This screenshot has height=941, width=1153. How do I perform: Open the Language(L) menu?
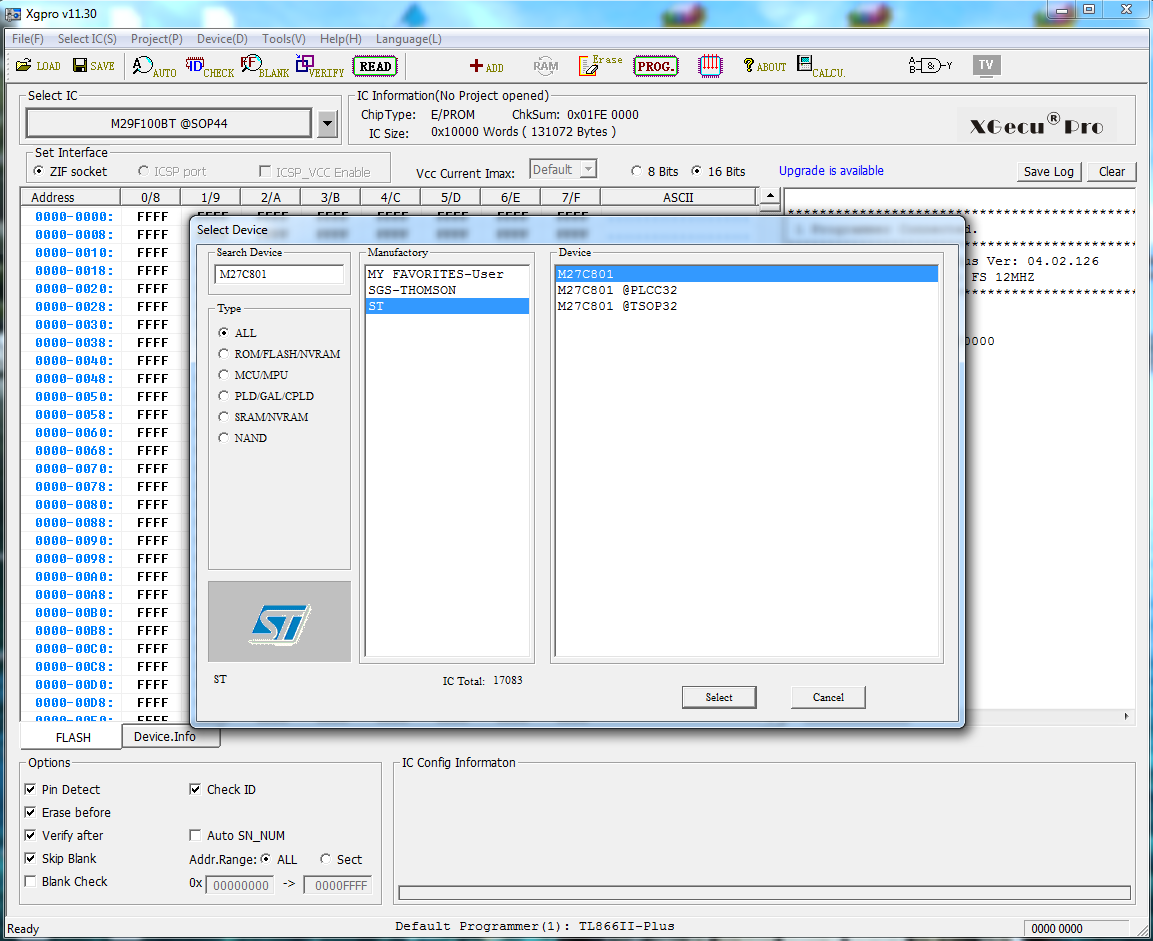(x=409, y=39)
